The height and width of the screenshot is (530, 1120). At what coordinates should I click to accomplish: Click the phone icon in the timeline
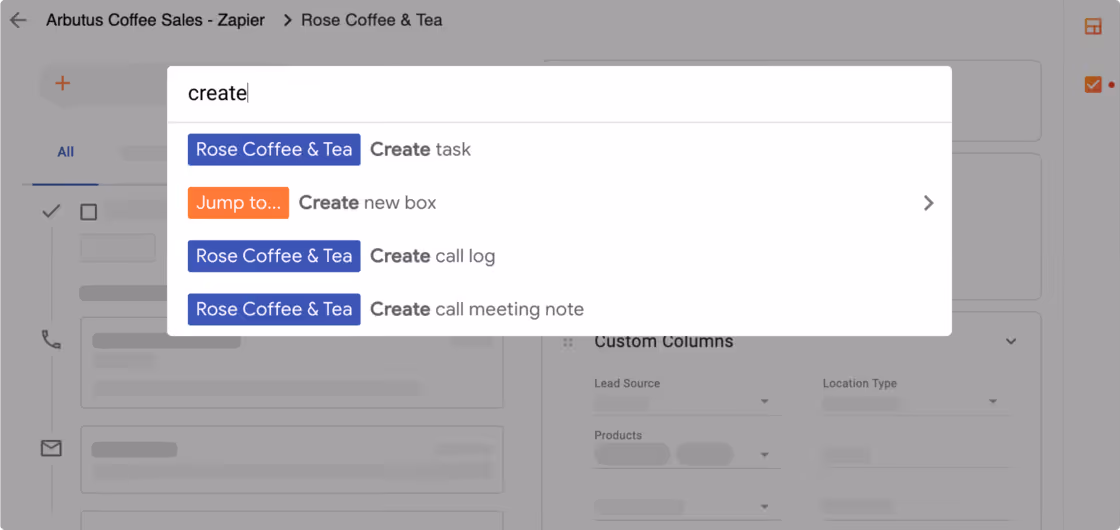pos(51,339)
